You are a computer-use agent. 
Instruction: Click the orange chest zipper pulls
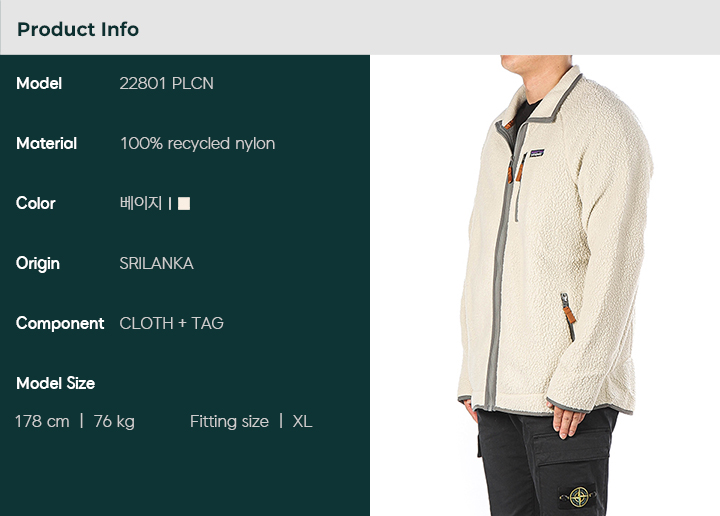coord(515,169)
